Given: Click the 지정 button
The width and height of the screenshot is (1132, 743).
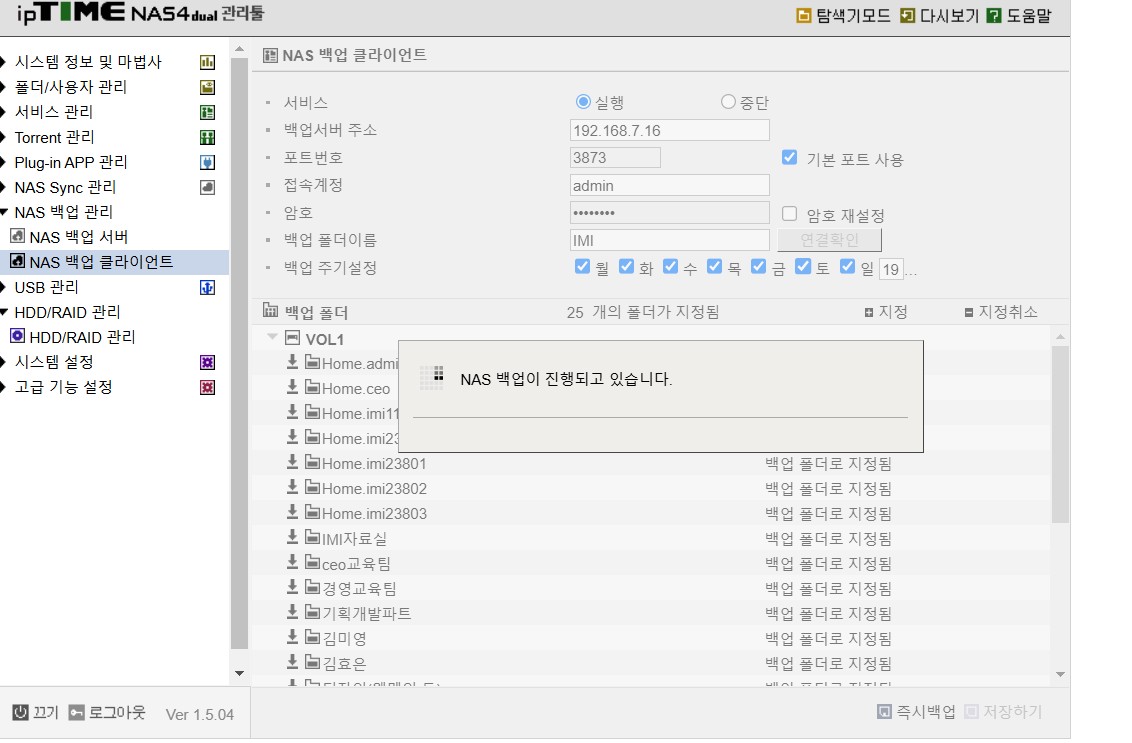Looking at the screenshot, I should [x=886, y=312].
